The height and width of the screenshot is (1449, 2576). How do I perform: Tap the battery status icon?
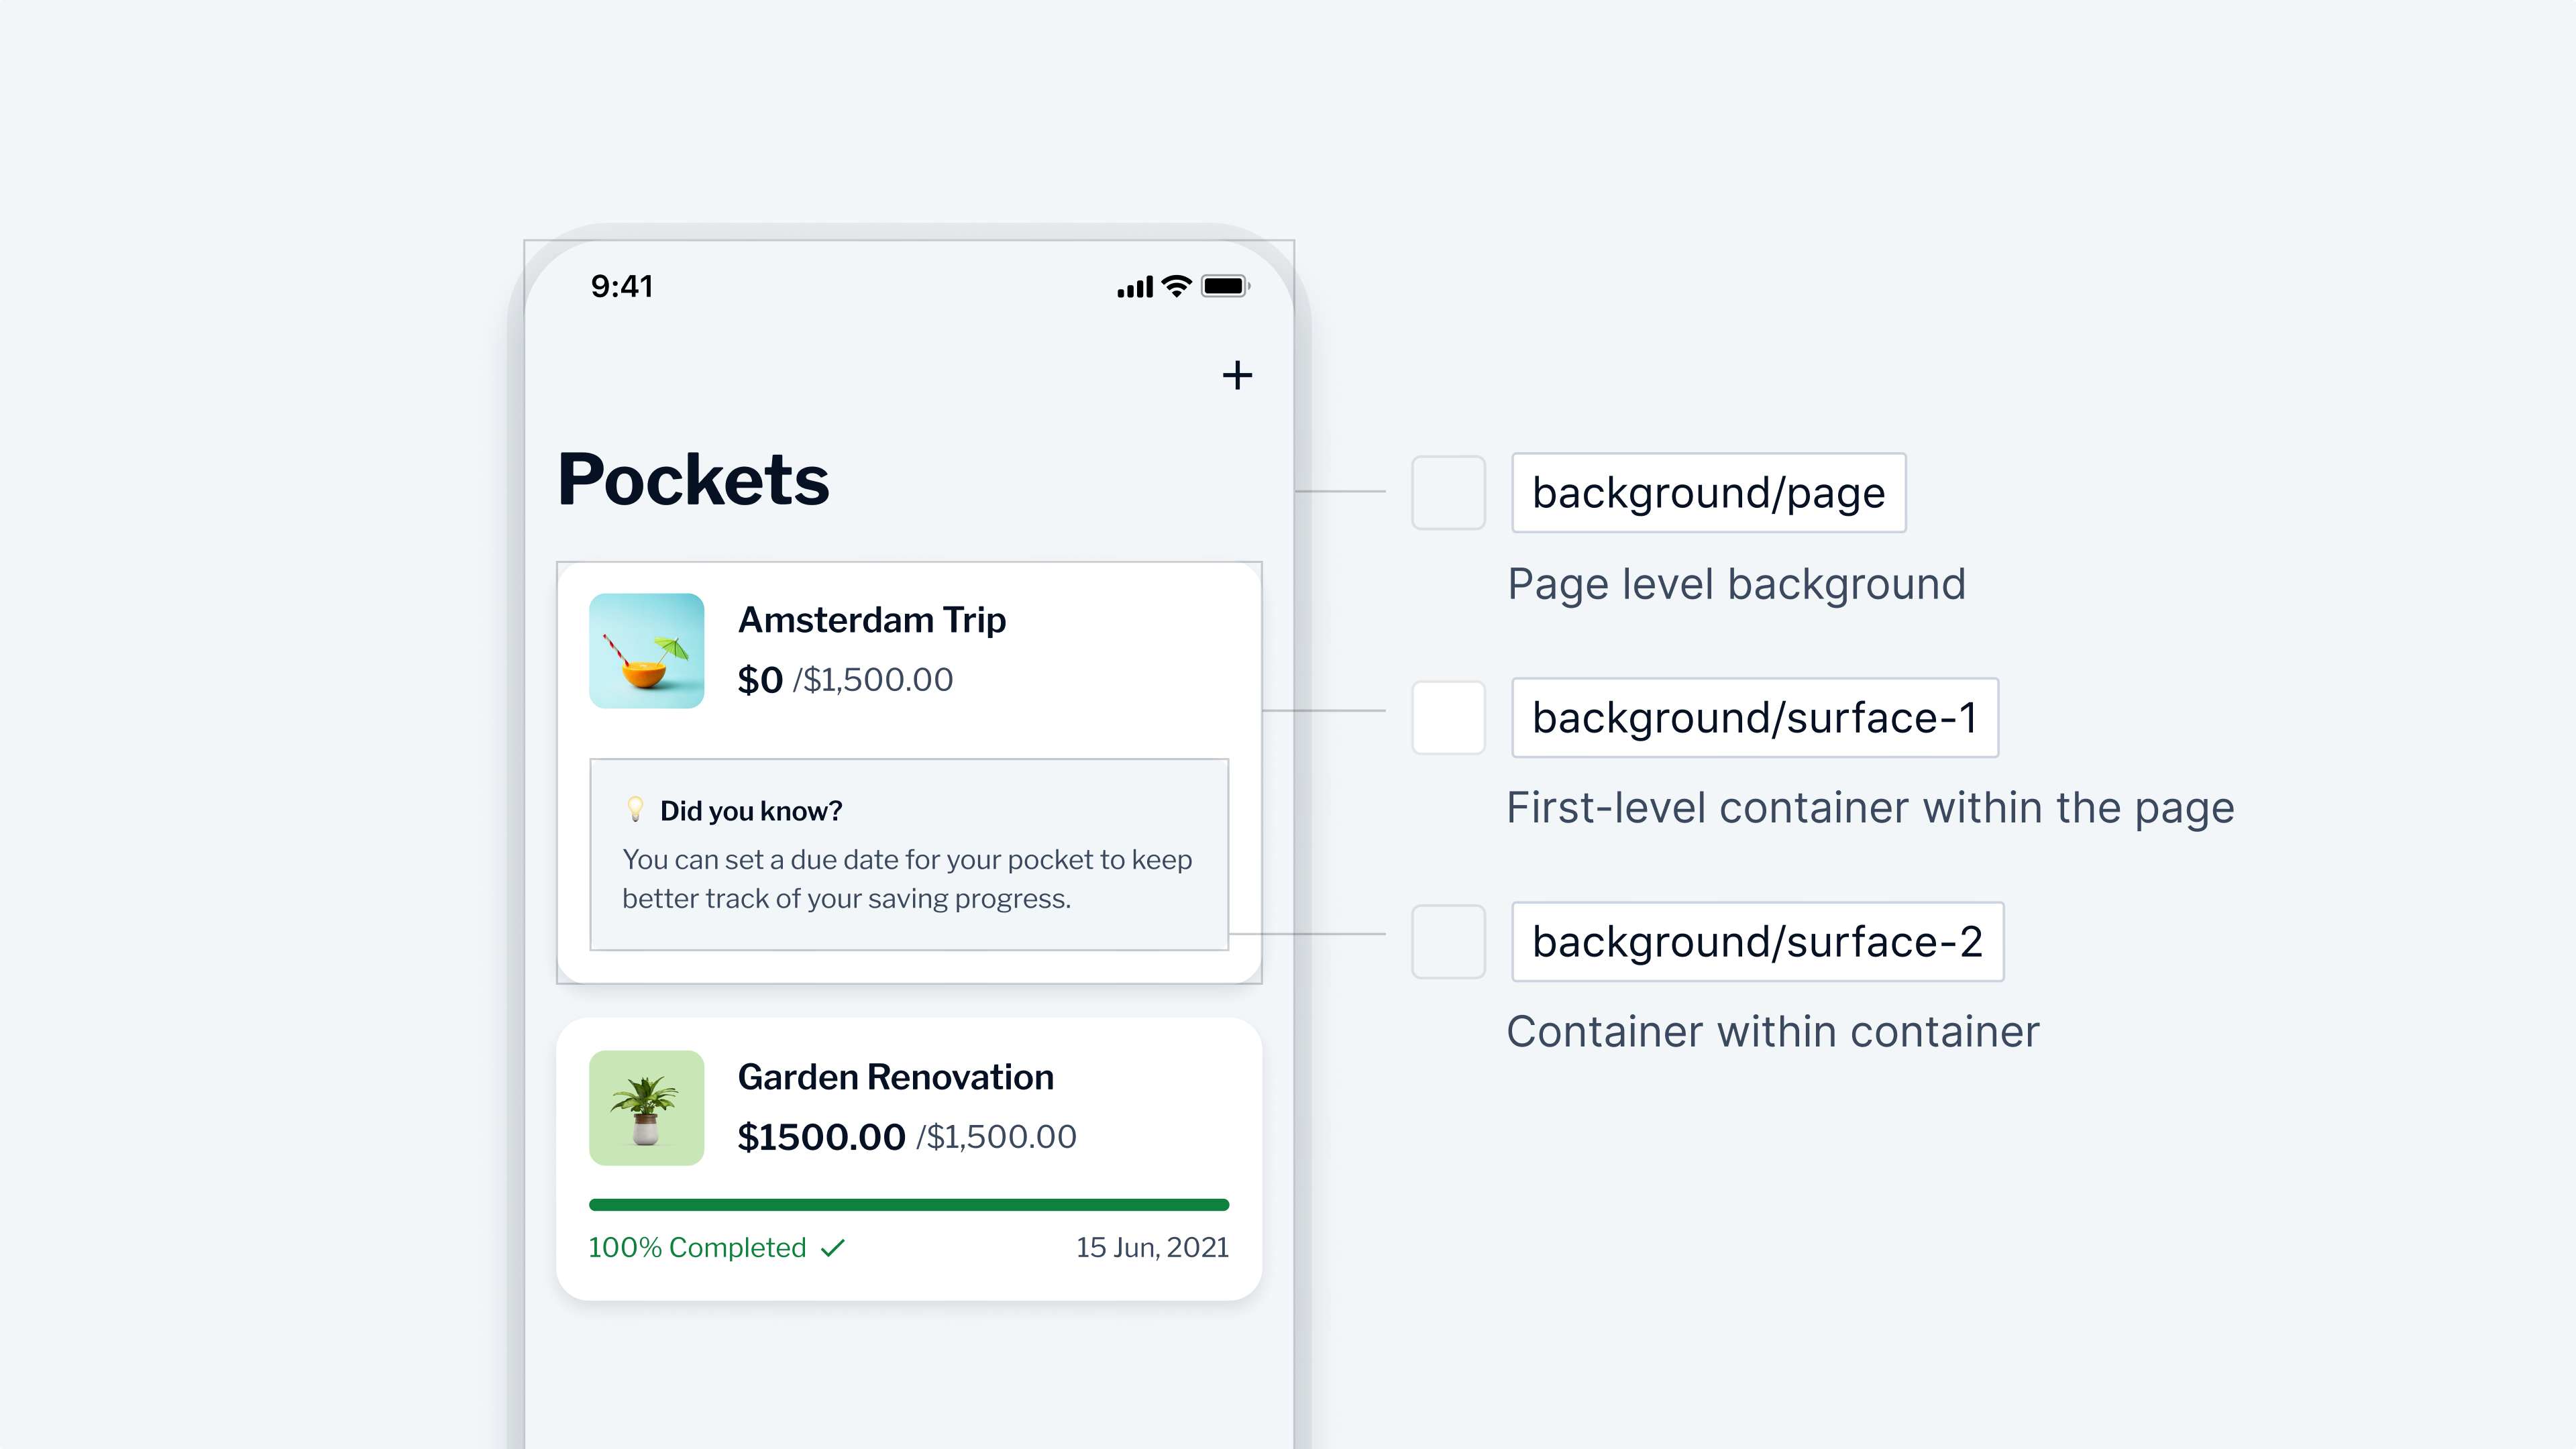pos(1224,287)
